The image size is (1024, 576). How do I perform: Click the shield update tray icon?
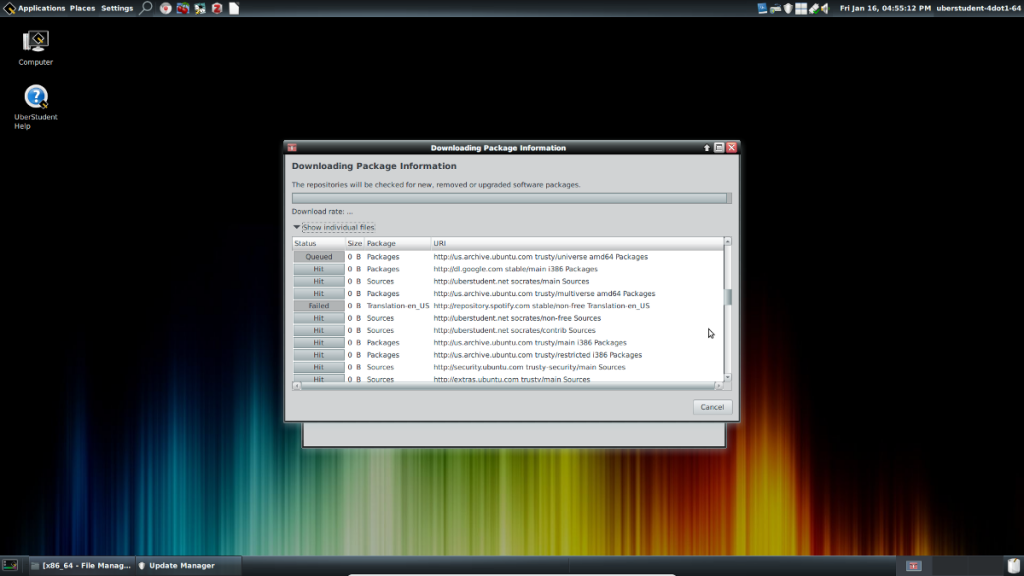tap(788, 8)
